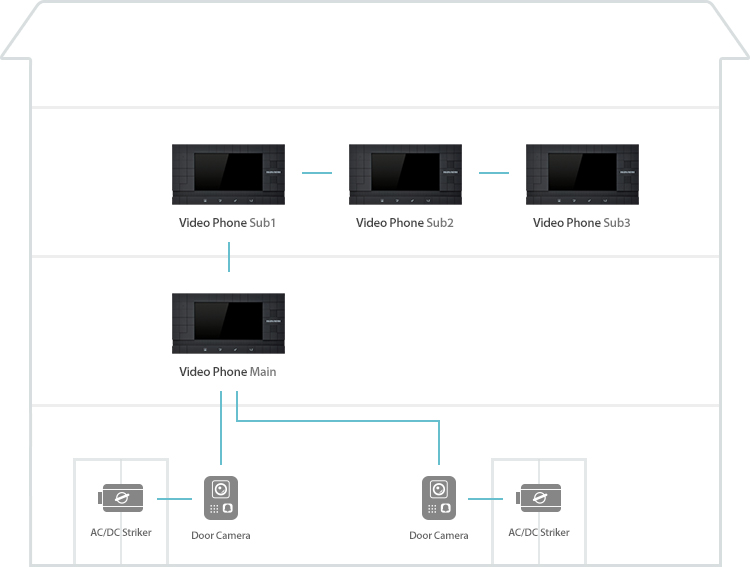Image resolution: width=750 pixels, height=567 pixels.
Task: Click the 'Video Phone Sub1' label
Action: pos(227,223)
